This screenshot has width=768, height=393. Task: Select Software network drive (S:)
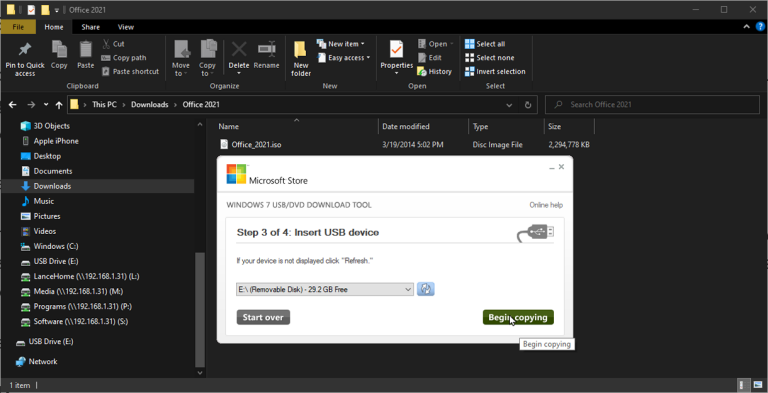81,322
